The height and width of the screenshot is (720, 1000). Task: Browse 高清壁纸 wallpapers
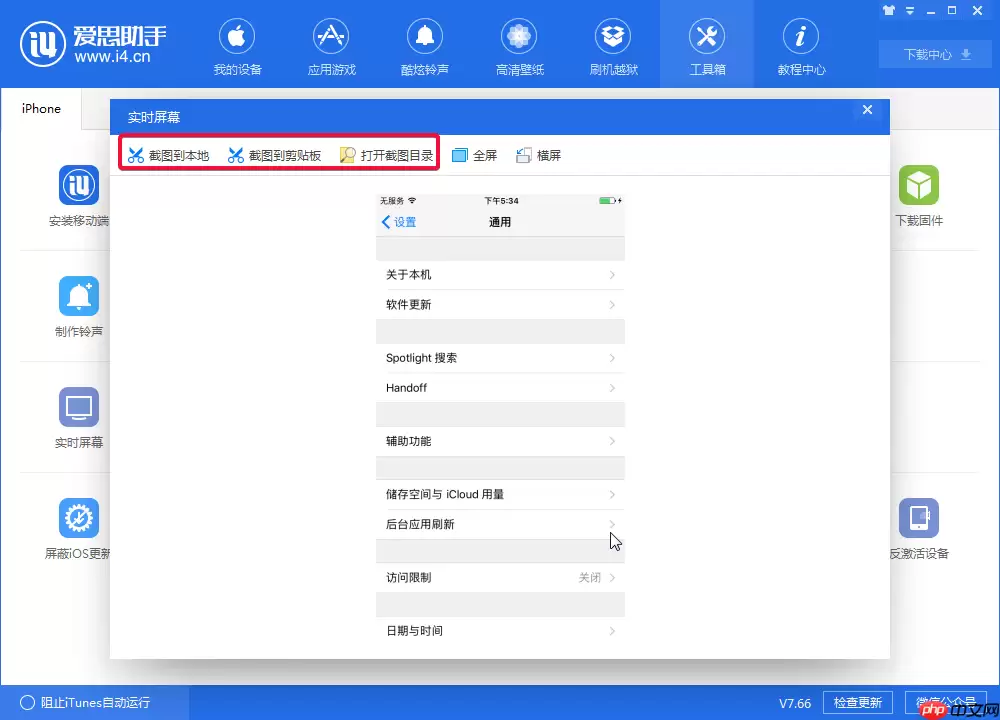(518, 44)
